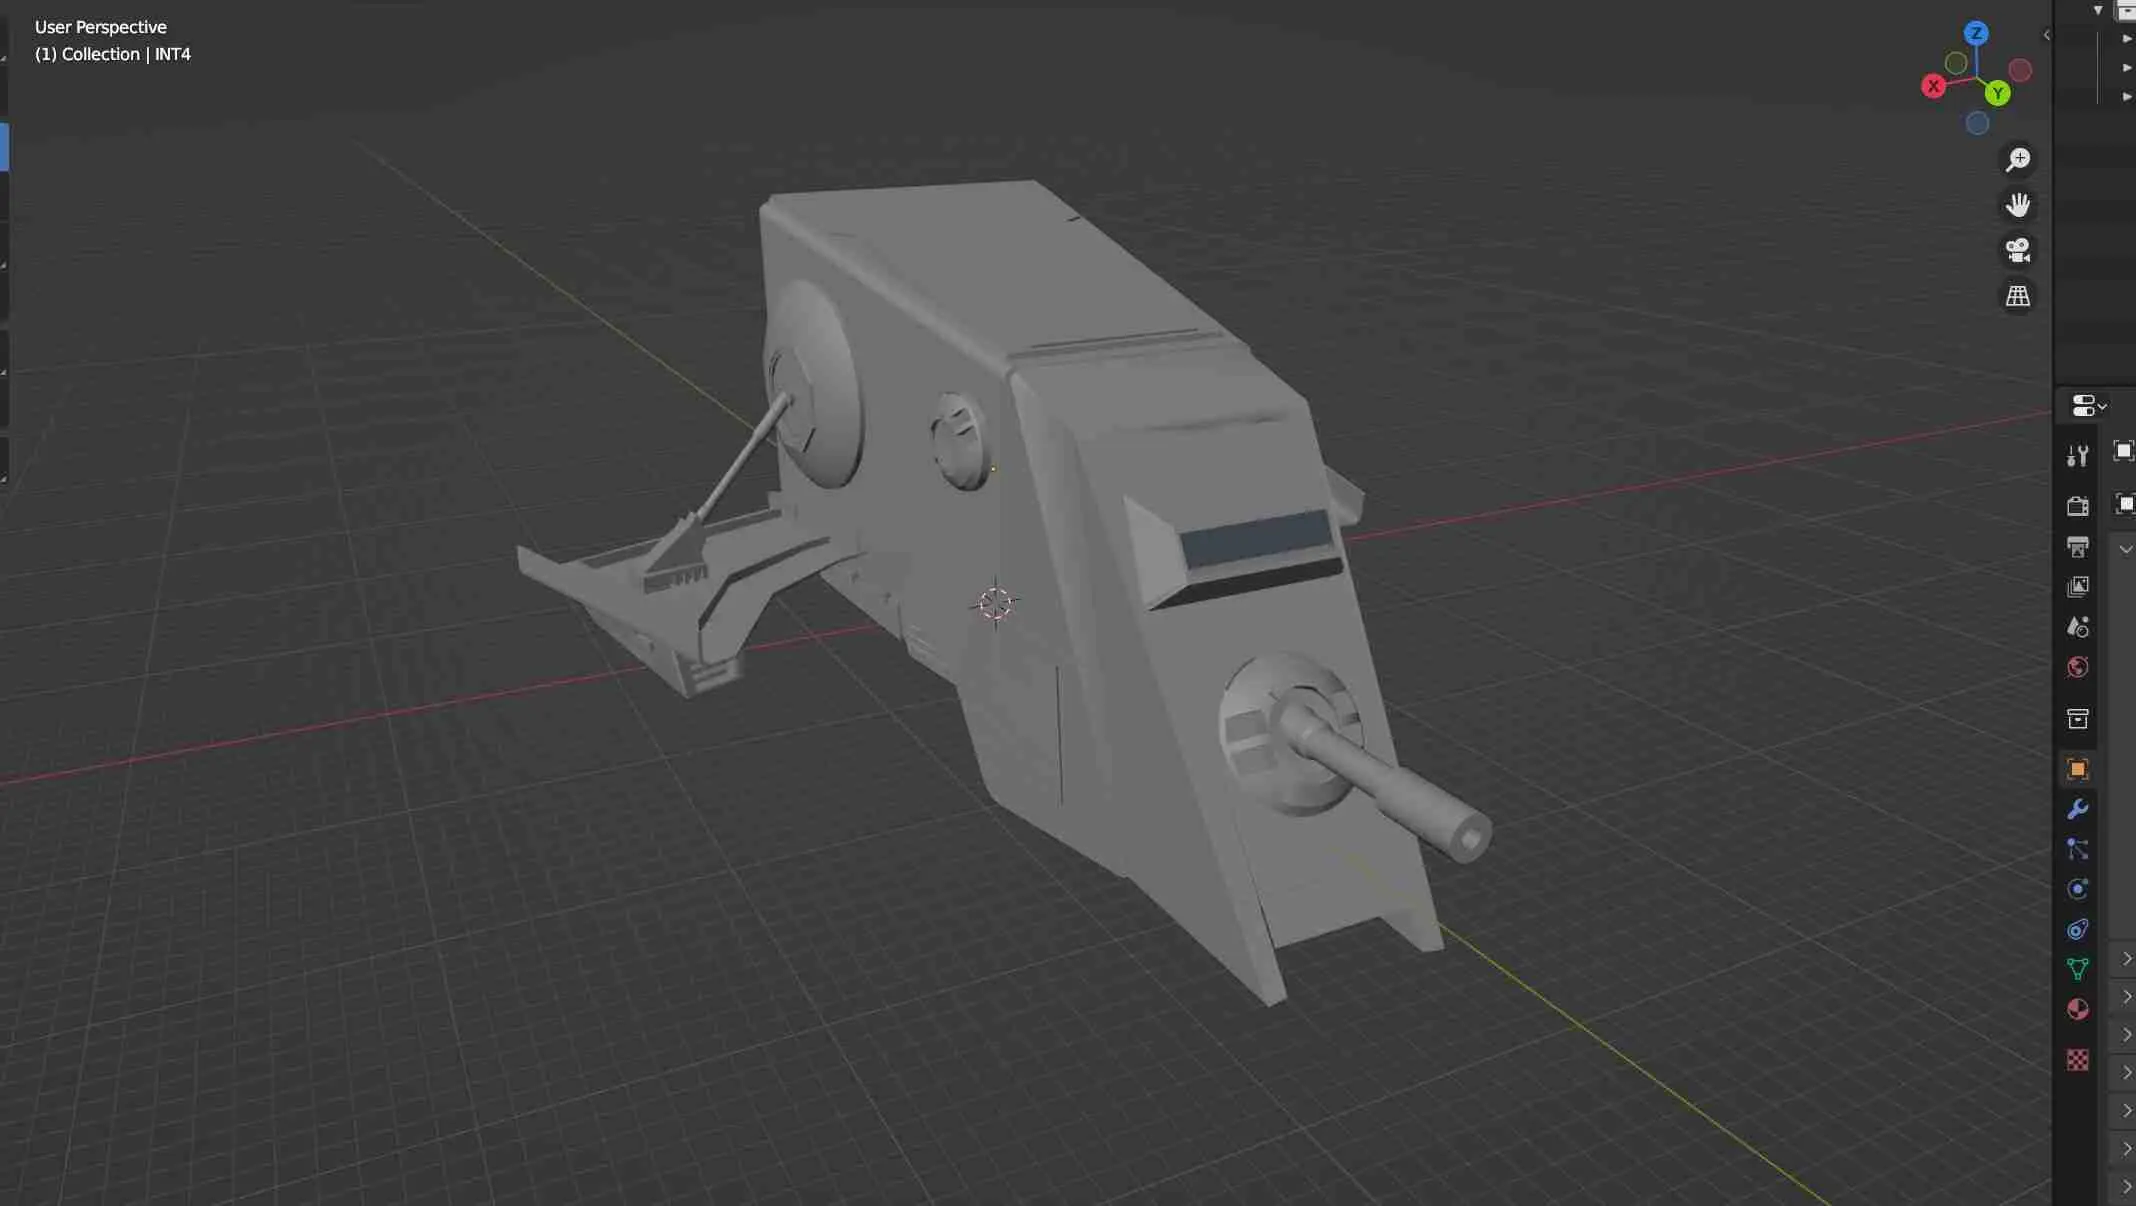Open the Properties editor type dropdown
The height and width of the screenshot is (1206, 2136).
tap(2089, 405)
